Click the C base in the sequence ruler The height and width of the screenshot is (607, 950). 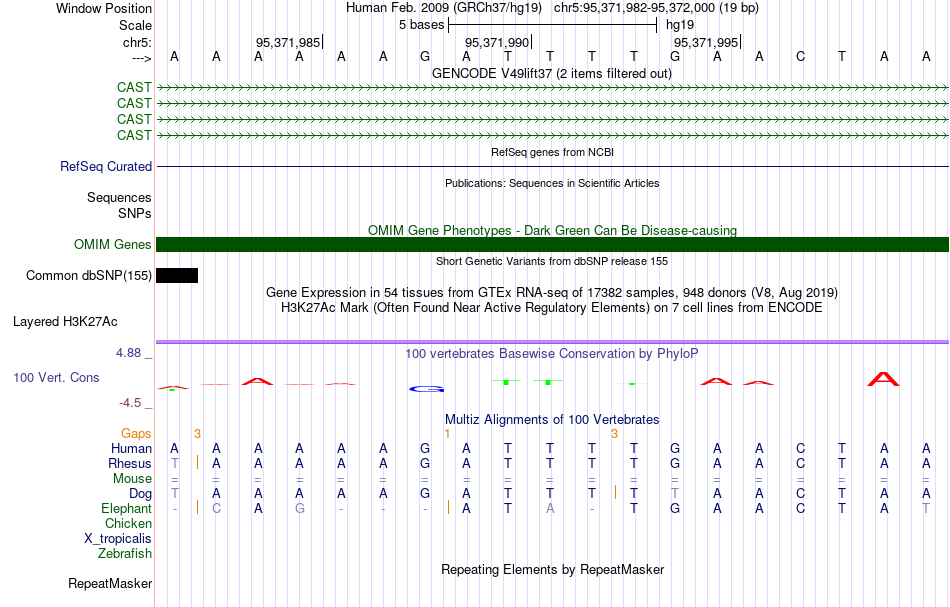[x=800, y=56]
